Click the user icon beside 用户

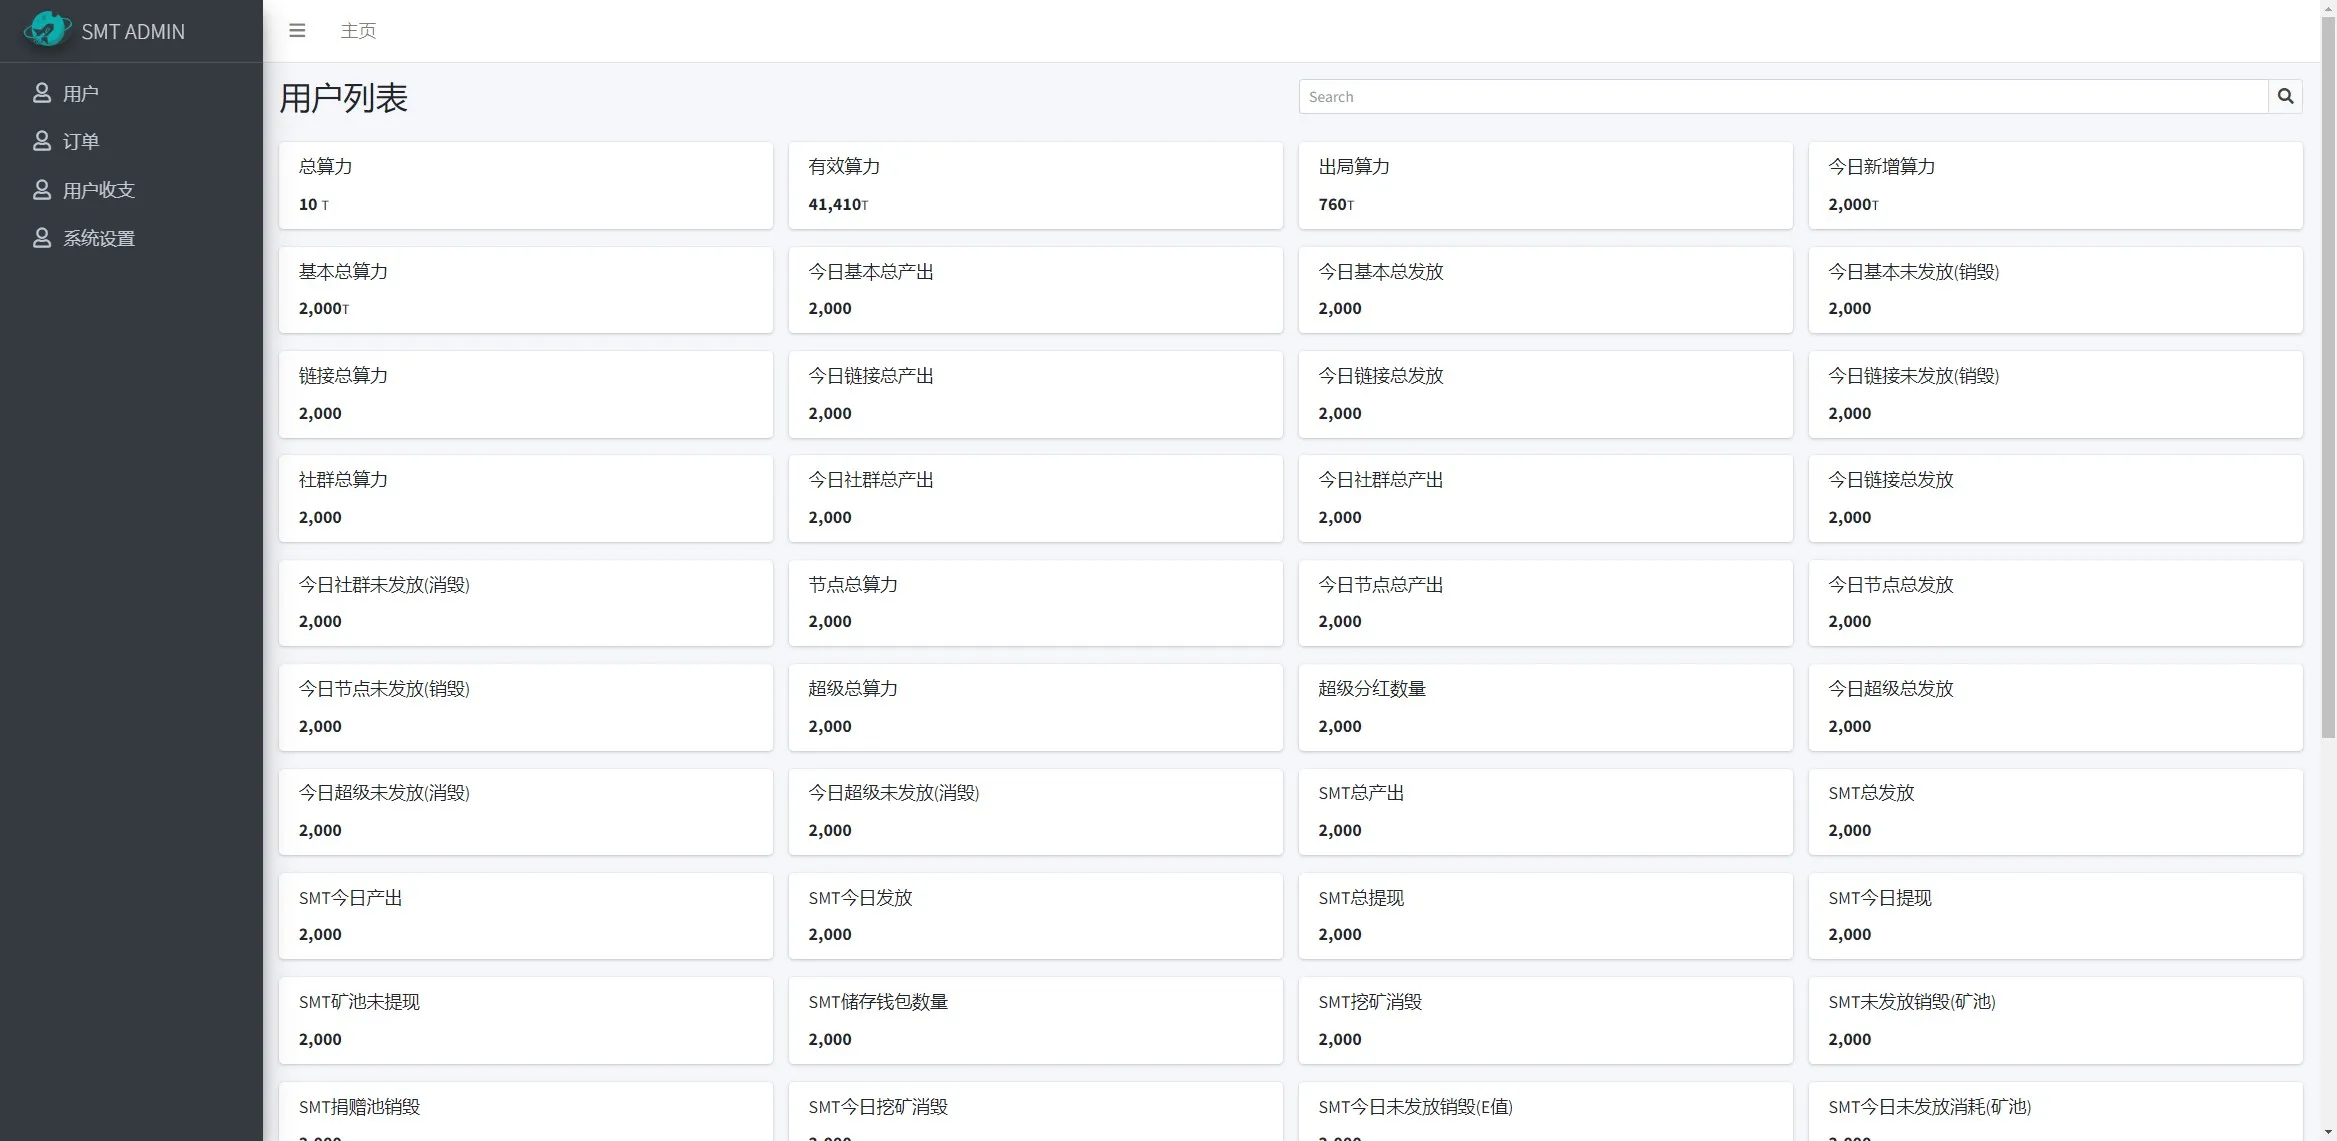(42, 93)
